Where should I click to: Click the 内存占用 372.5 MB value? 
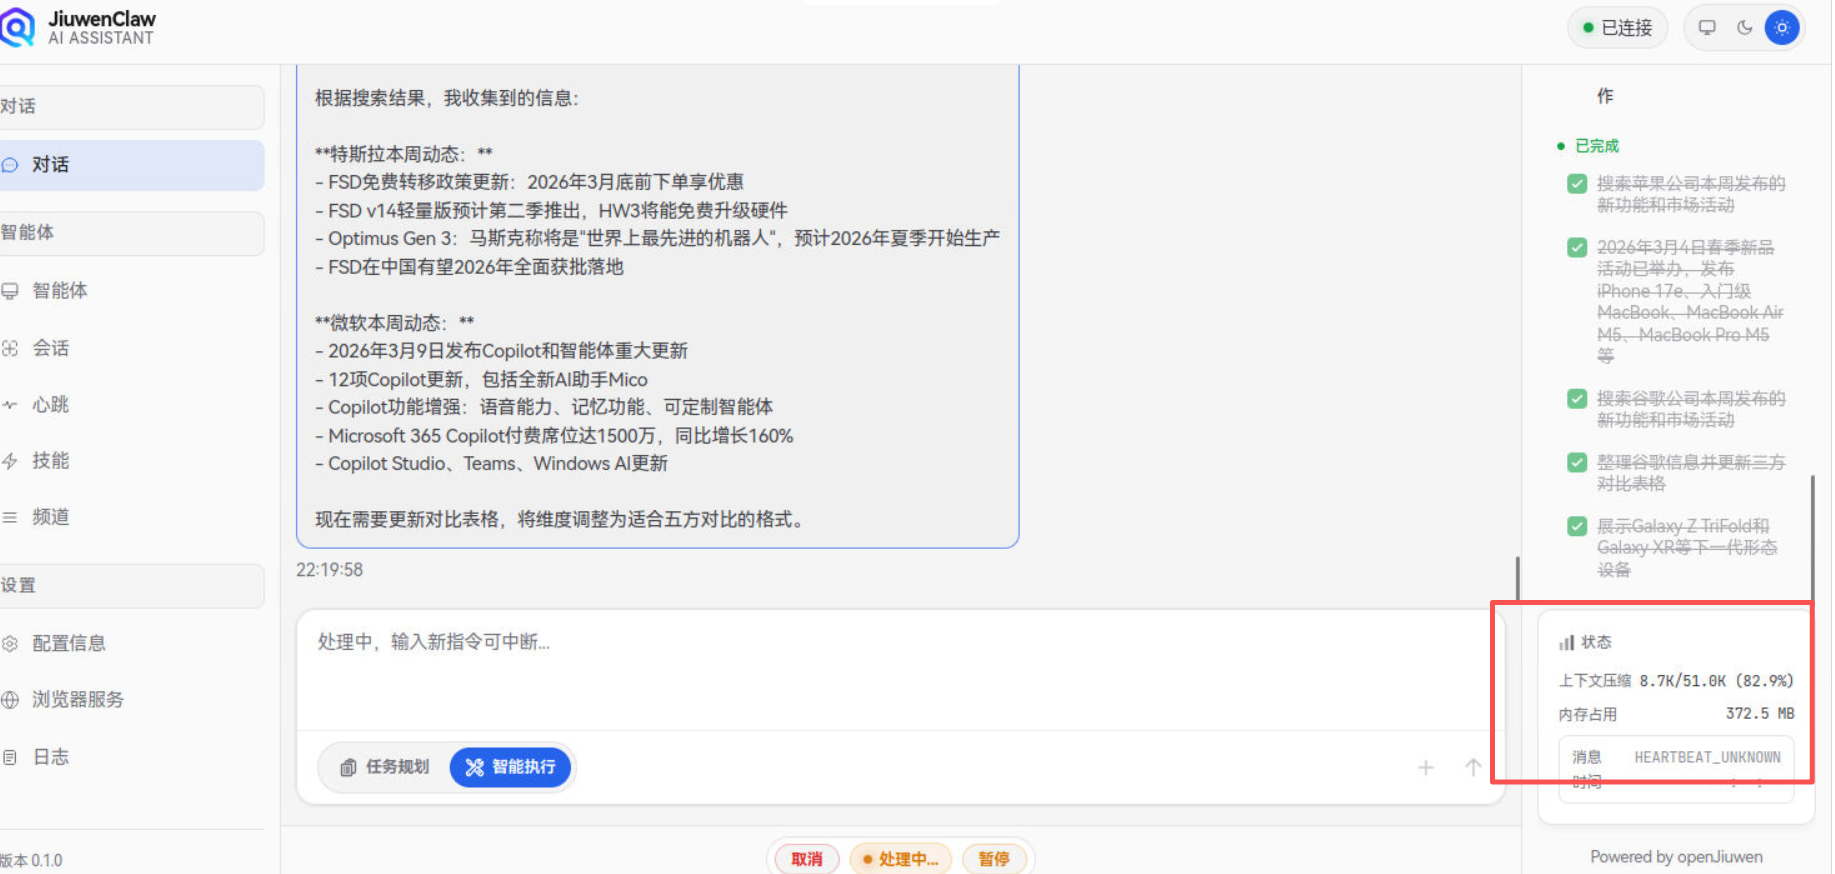point(1760,714)
